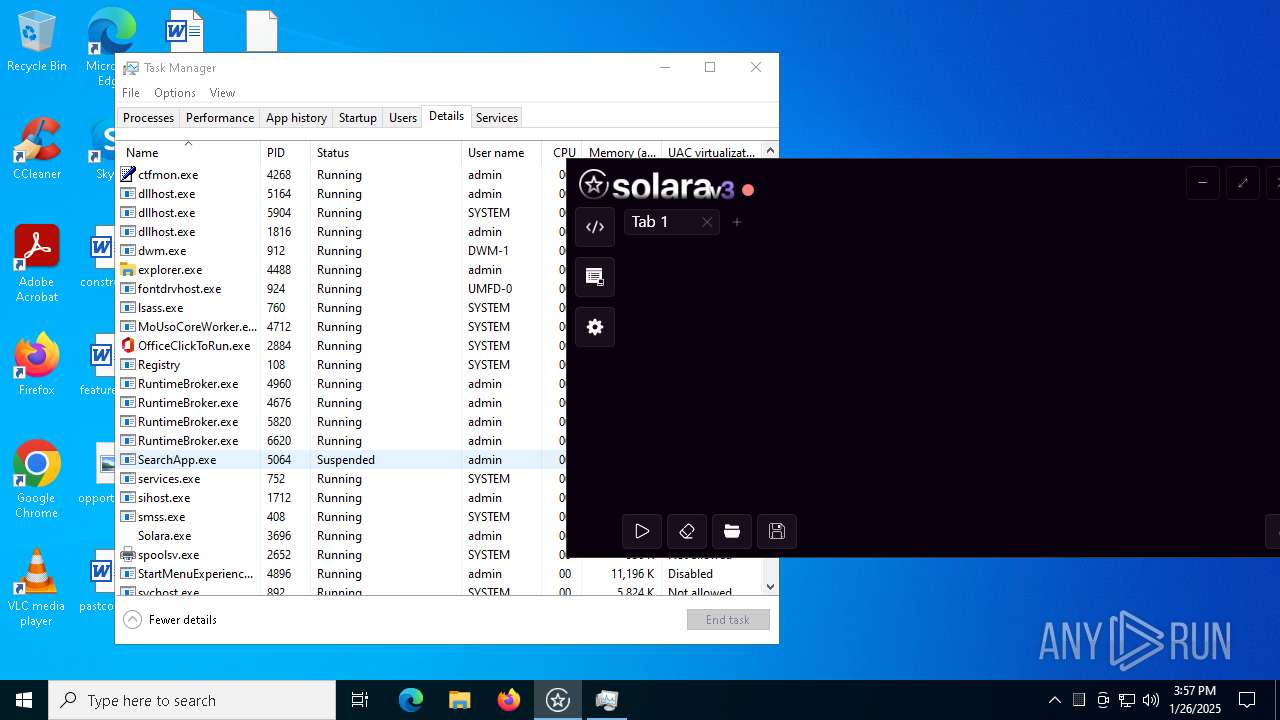Open the Solara code editor icon
The image size is (1280, 720).
[x=595, y=227]
